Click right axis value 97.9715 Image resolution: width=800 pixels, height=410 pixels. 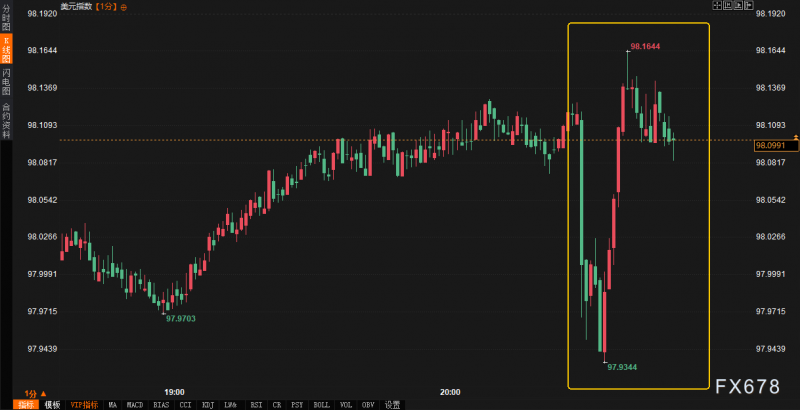(x=770, y=311)
